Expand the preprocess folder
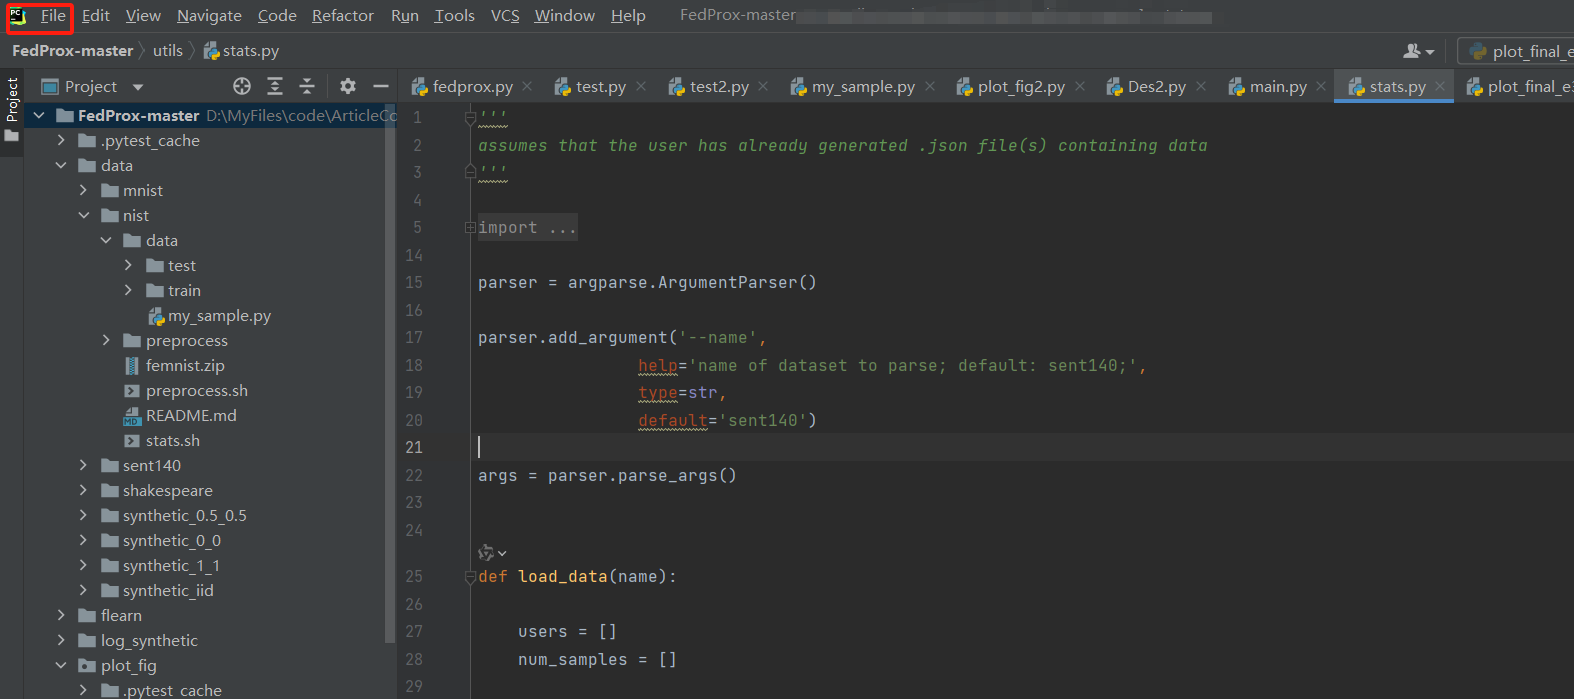The image size is (1574, 699). coord(106,341)
